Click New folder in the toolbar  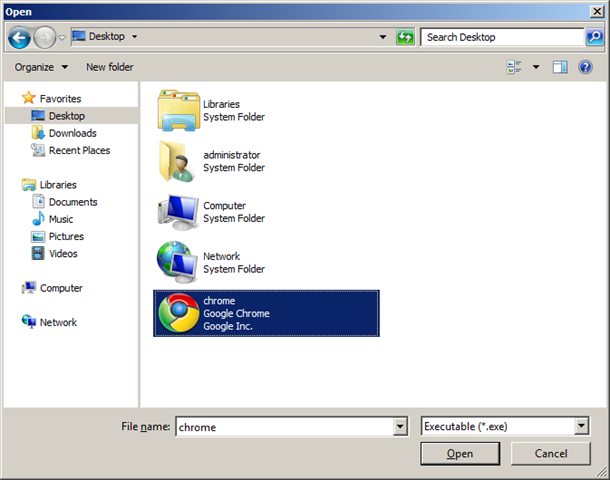click(109, 67)
